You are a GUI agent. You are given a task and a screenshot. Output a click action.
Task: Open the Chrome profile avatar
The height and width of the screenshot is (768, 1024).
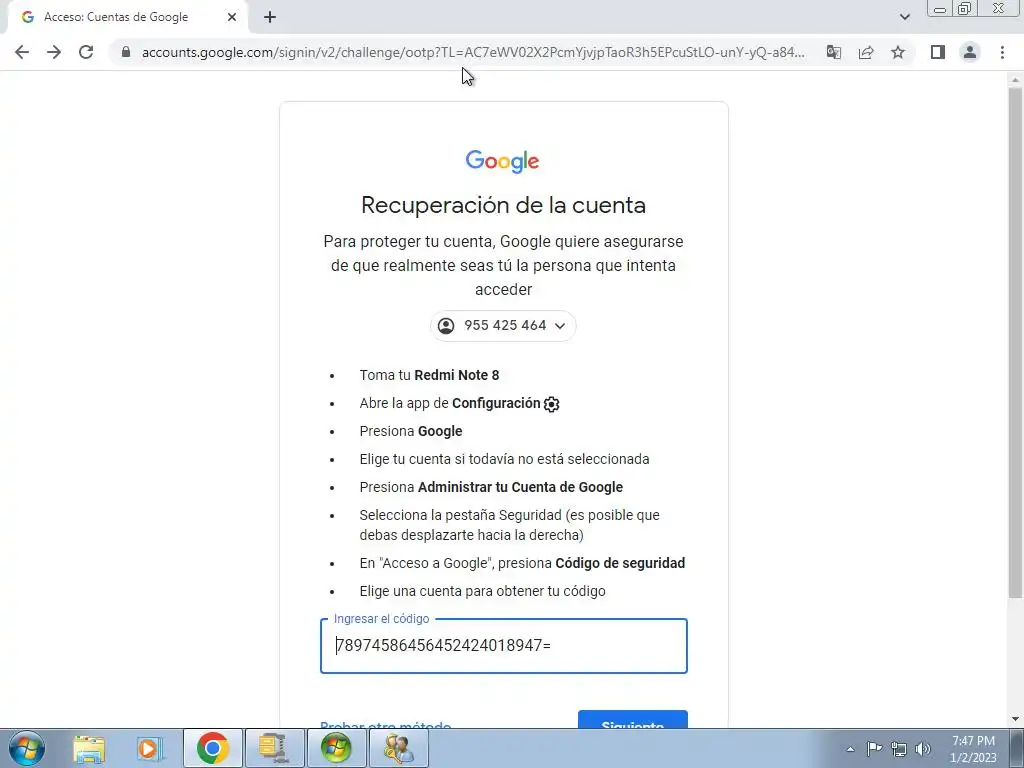(x=970, y=52)
